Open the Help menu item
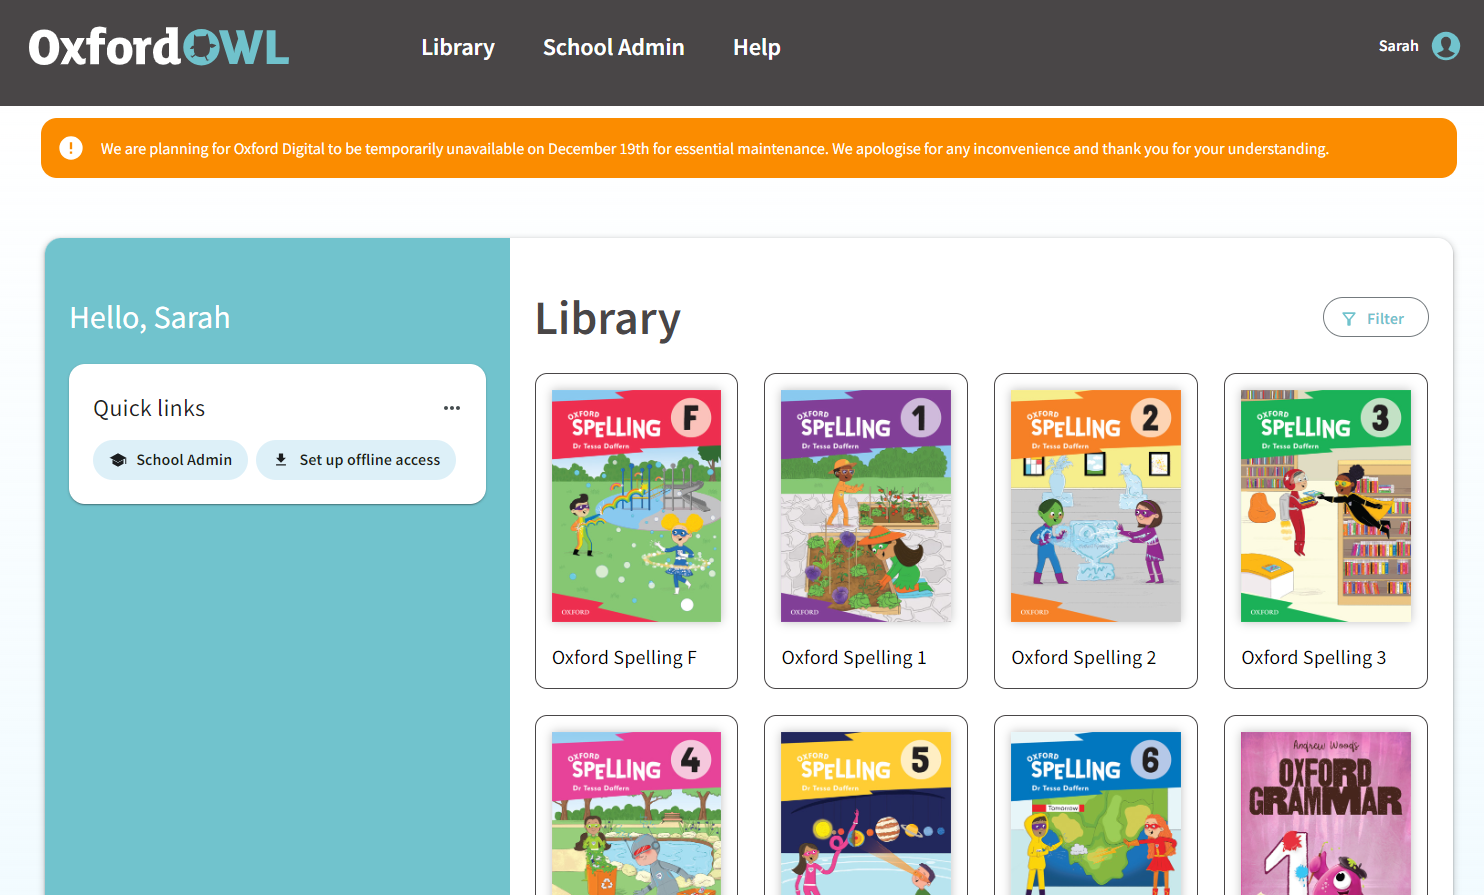Screen dimensions: 1484x895 757,47
